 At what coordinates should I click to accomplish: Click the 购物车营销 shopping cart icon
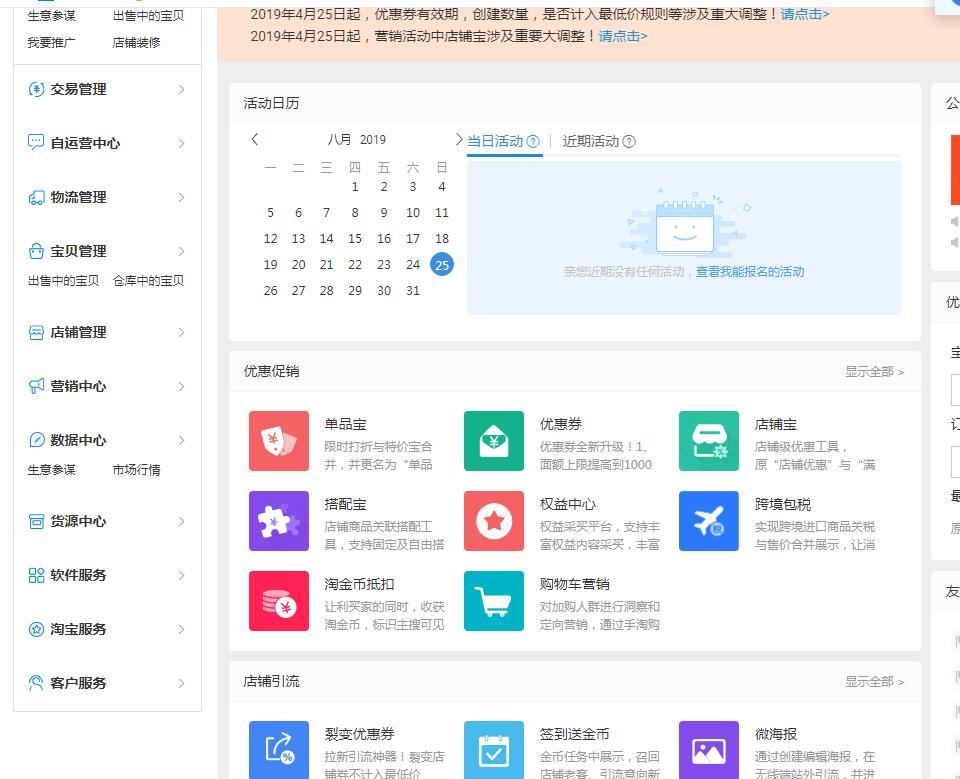pyautogui.click(x=494, y=601)
